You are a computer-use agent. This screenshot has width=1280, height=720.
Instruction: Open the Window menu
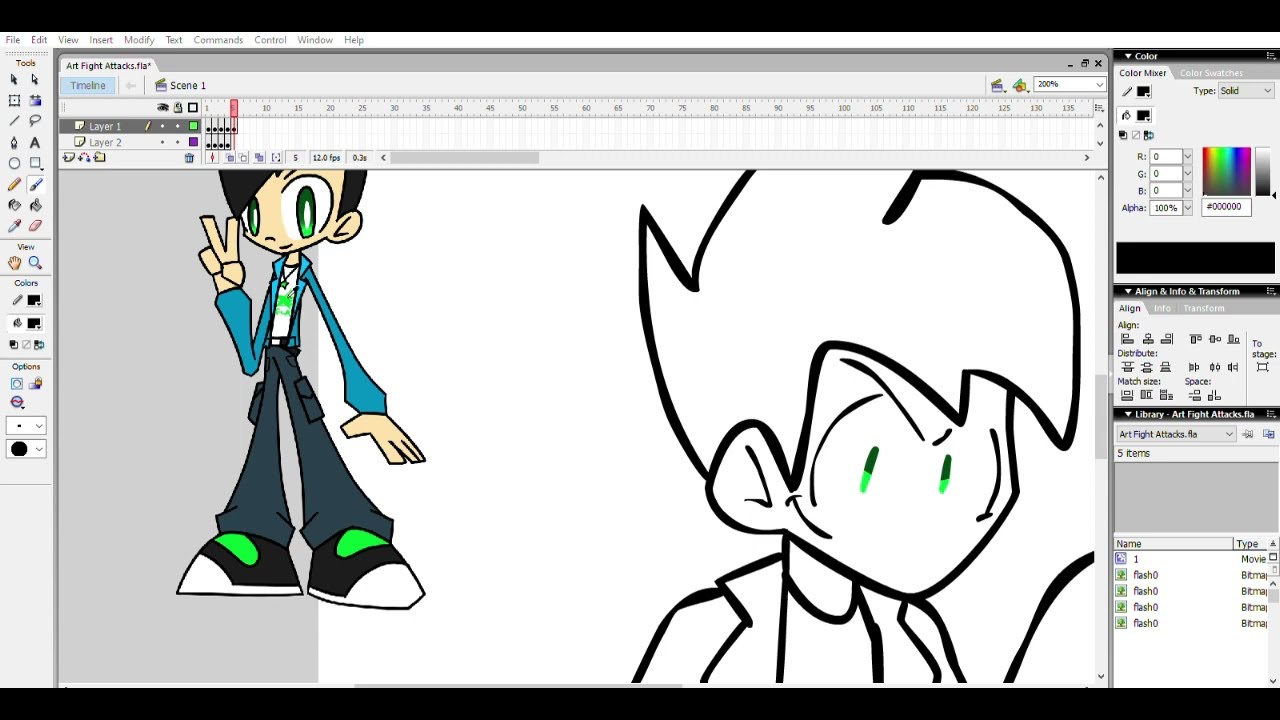(315, 40)
